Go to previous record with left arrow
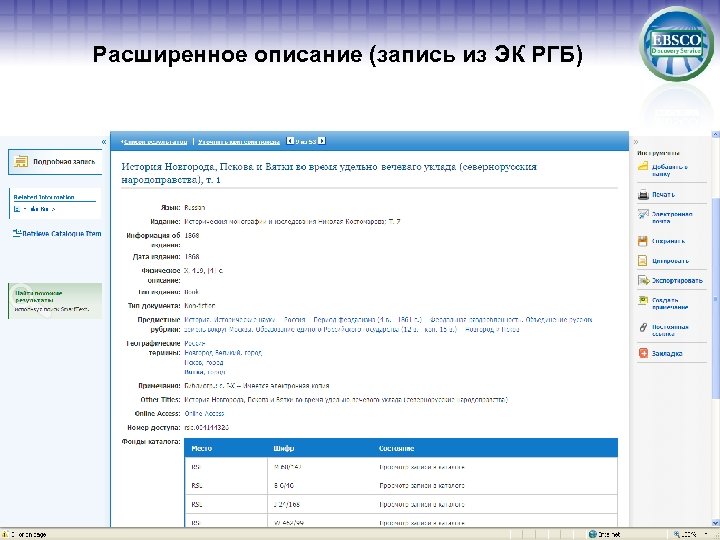 point(290,141)
